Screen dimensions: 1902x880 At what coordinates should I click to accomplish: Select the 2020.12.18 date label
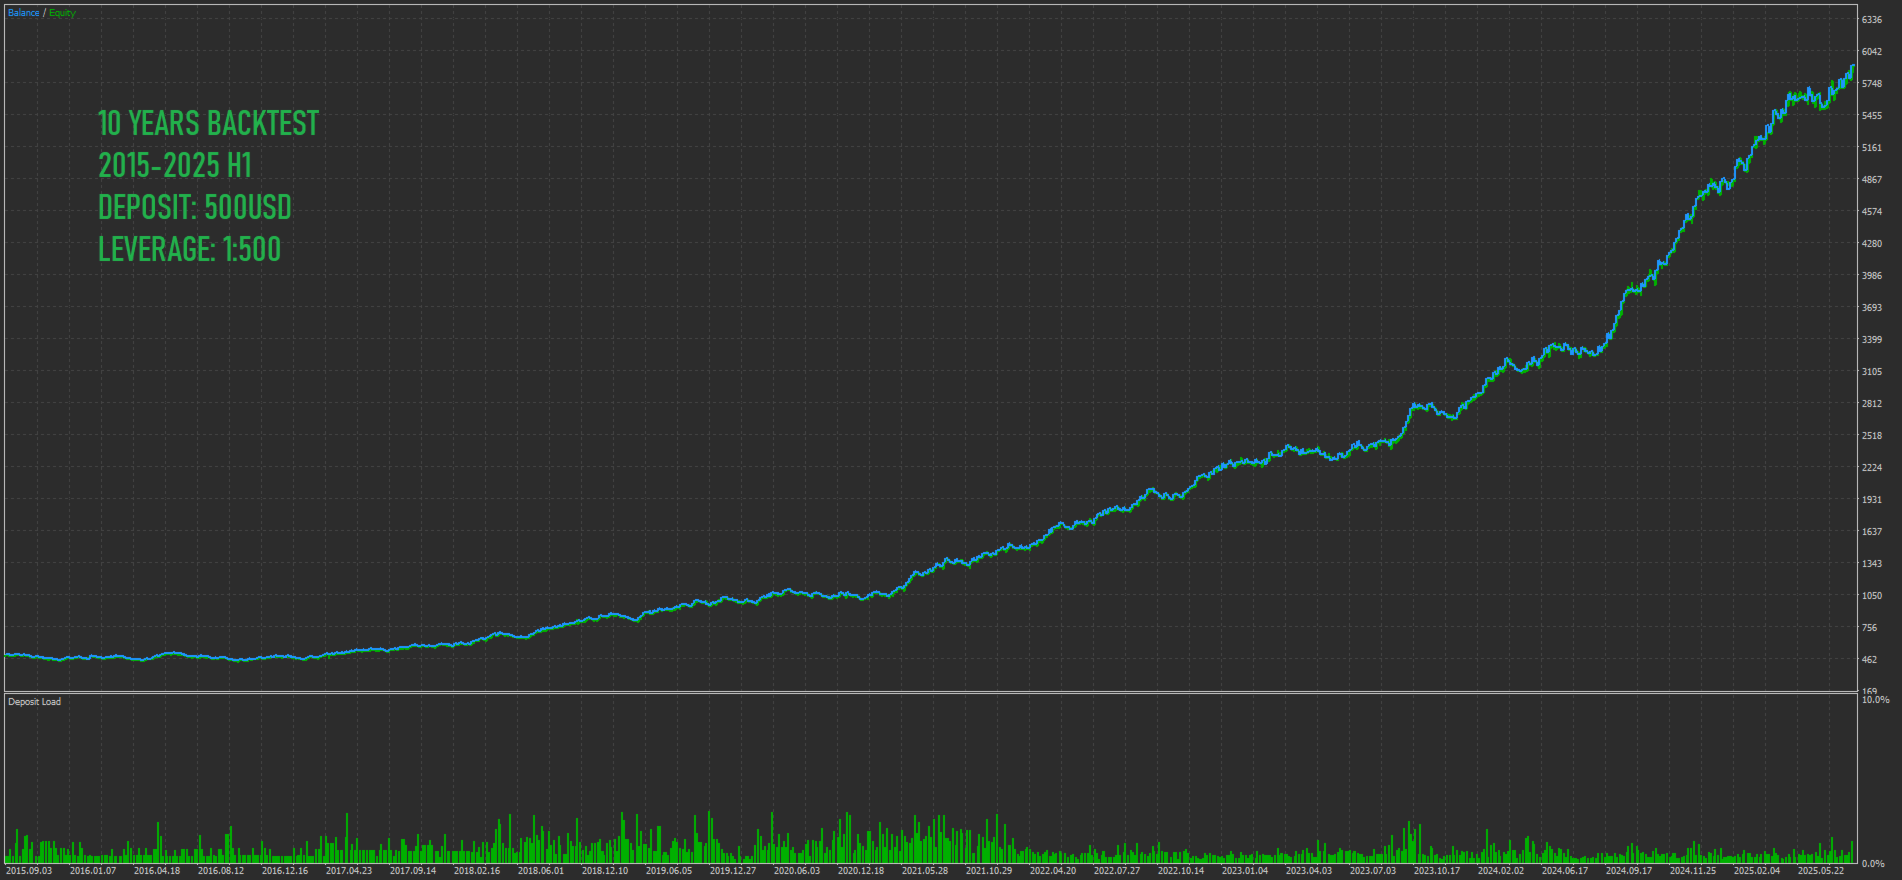pyautogui.click(x=861, y=871)
